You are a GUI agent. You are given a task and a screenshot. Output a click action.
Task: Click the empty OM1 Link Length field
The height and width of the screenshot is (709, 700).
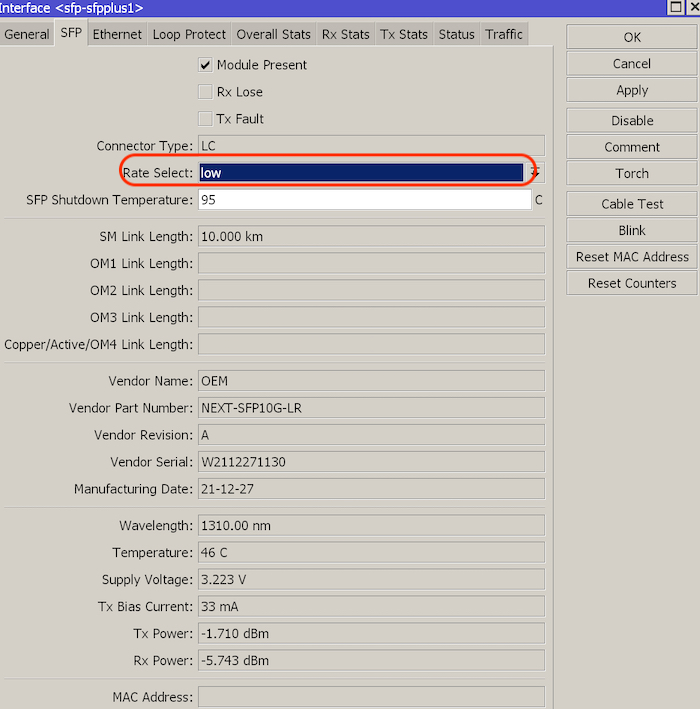pos(371,264)
